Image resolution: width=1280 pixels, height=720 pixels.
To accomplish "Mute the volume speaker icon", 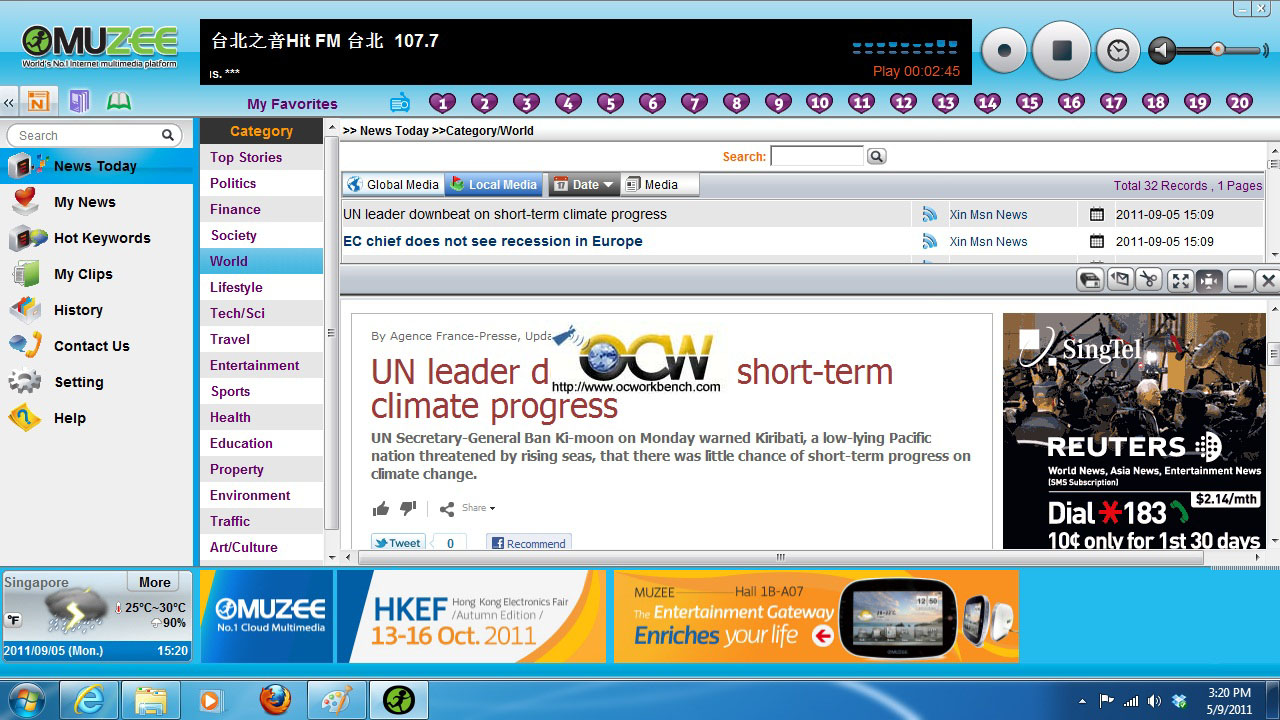I will 1162,50.
